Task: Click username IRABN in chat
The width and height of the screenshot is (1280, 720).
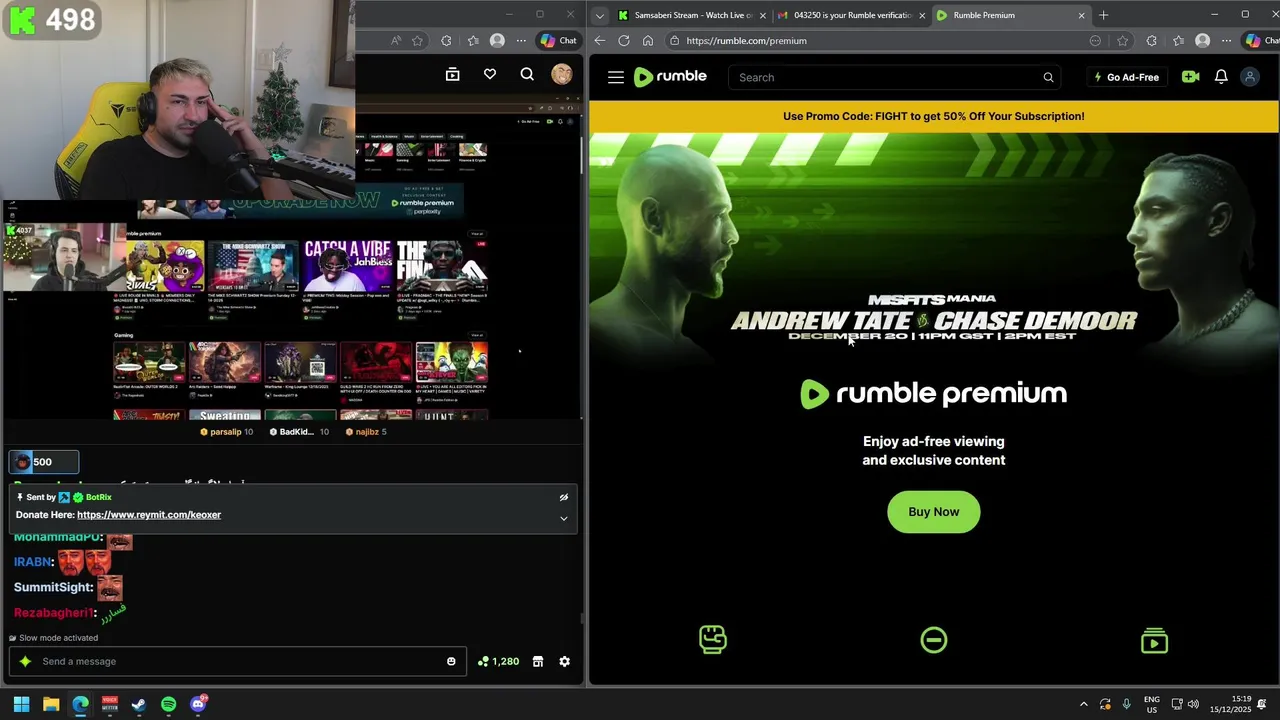Action: click(33, 562)
